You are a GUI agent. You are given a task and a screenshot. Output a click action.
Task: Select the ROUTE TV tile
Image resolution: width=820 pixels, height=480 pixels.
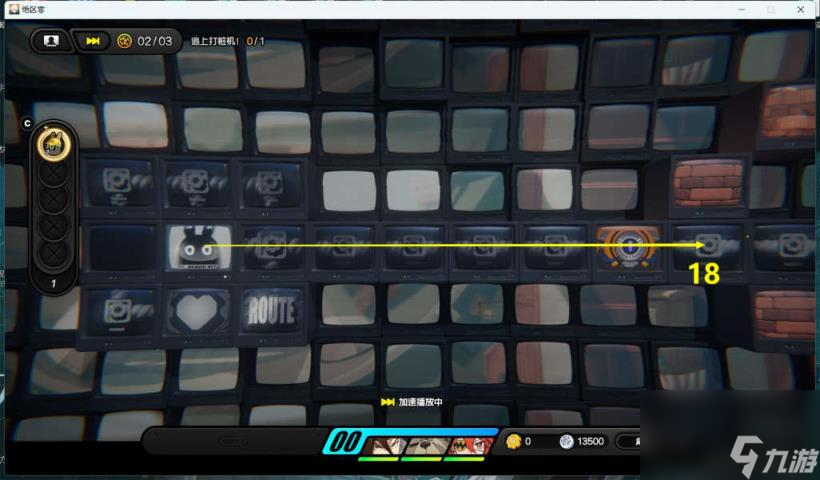click(270, 311)
